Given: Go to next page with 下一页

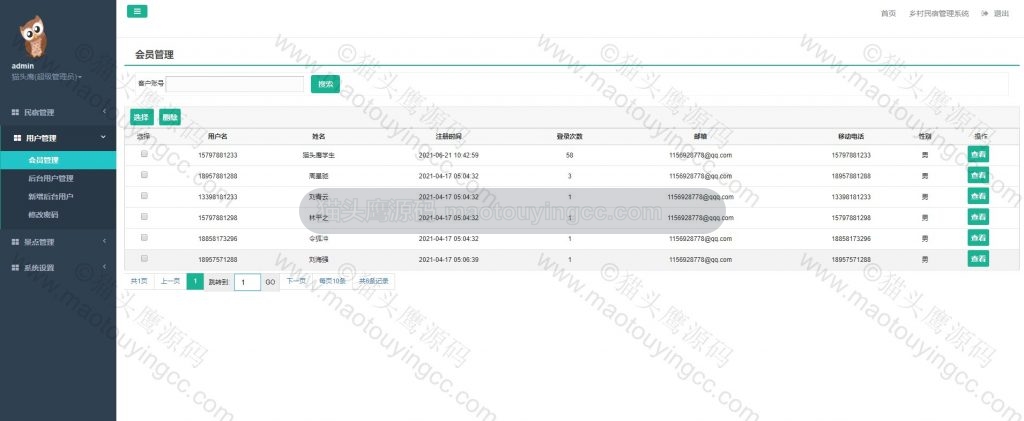Looking at the screenshot, I should (296, 281).
